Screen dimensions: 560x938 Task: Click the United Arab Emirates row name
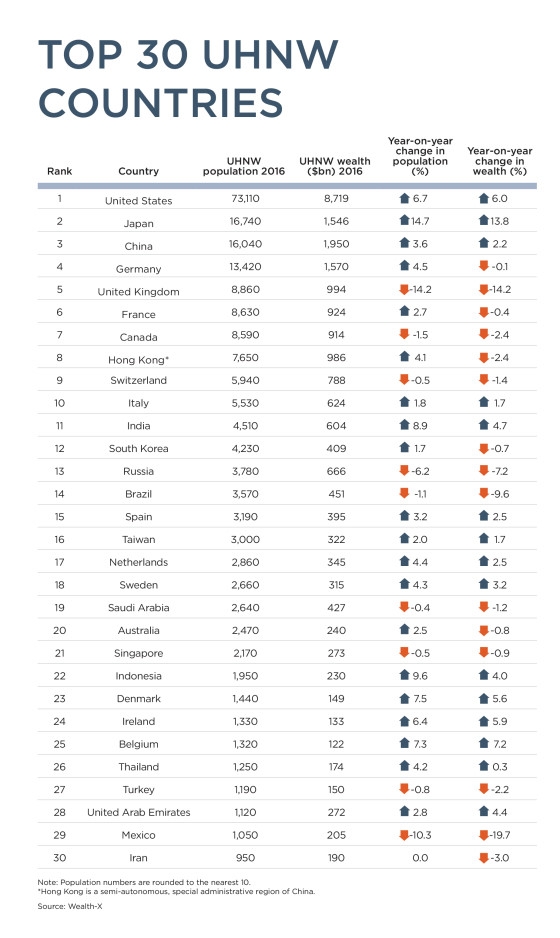139,812
